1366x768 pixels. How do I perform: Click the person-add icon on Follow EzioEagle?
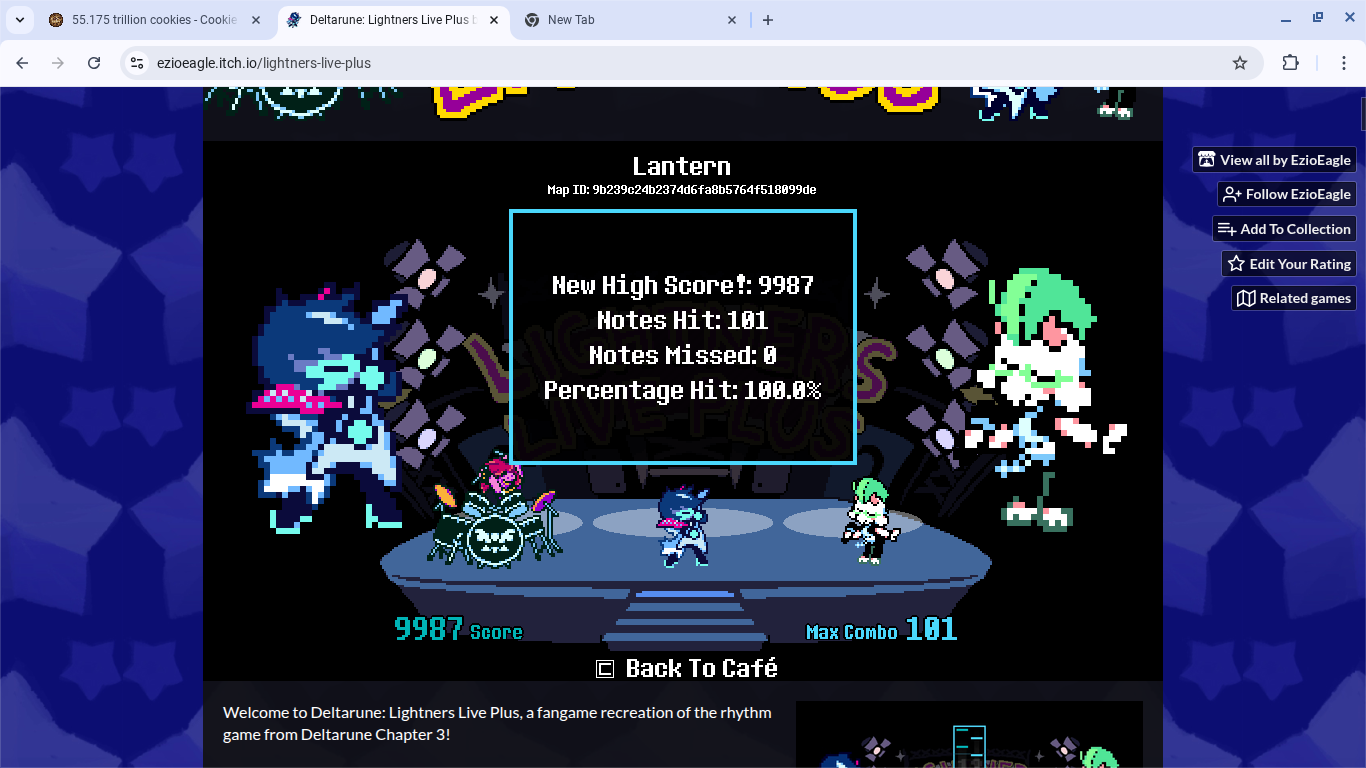[x=1229, y=194]
